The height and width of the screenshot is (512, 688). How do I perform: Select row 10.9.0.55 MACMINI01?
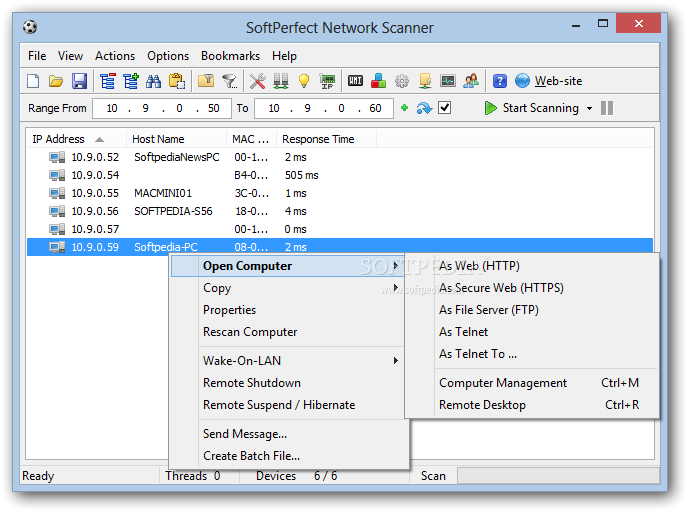(340, 193)
